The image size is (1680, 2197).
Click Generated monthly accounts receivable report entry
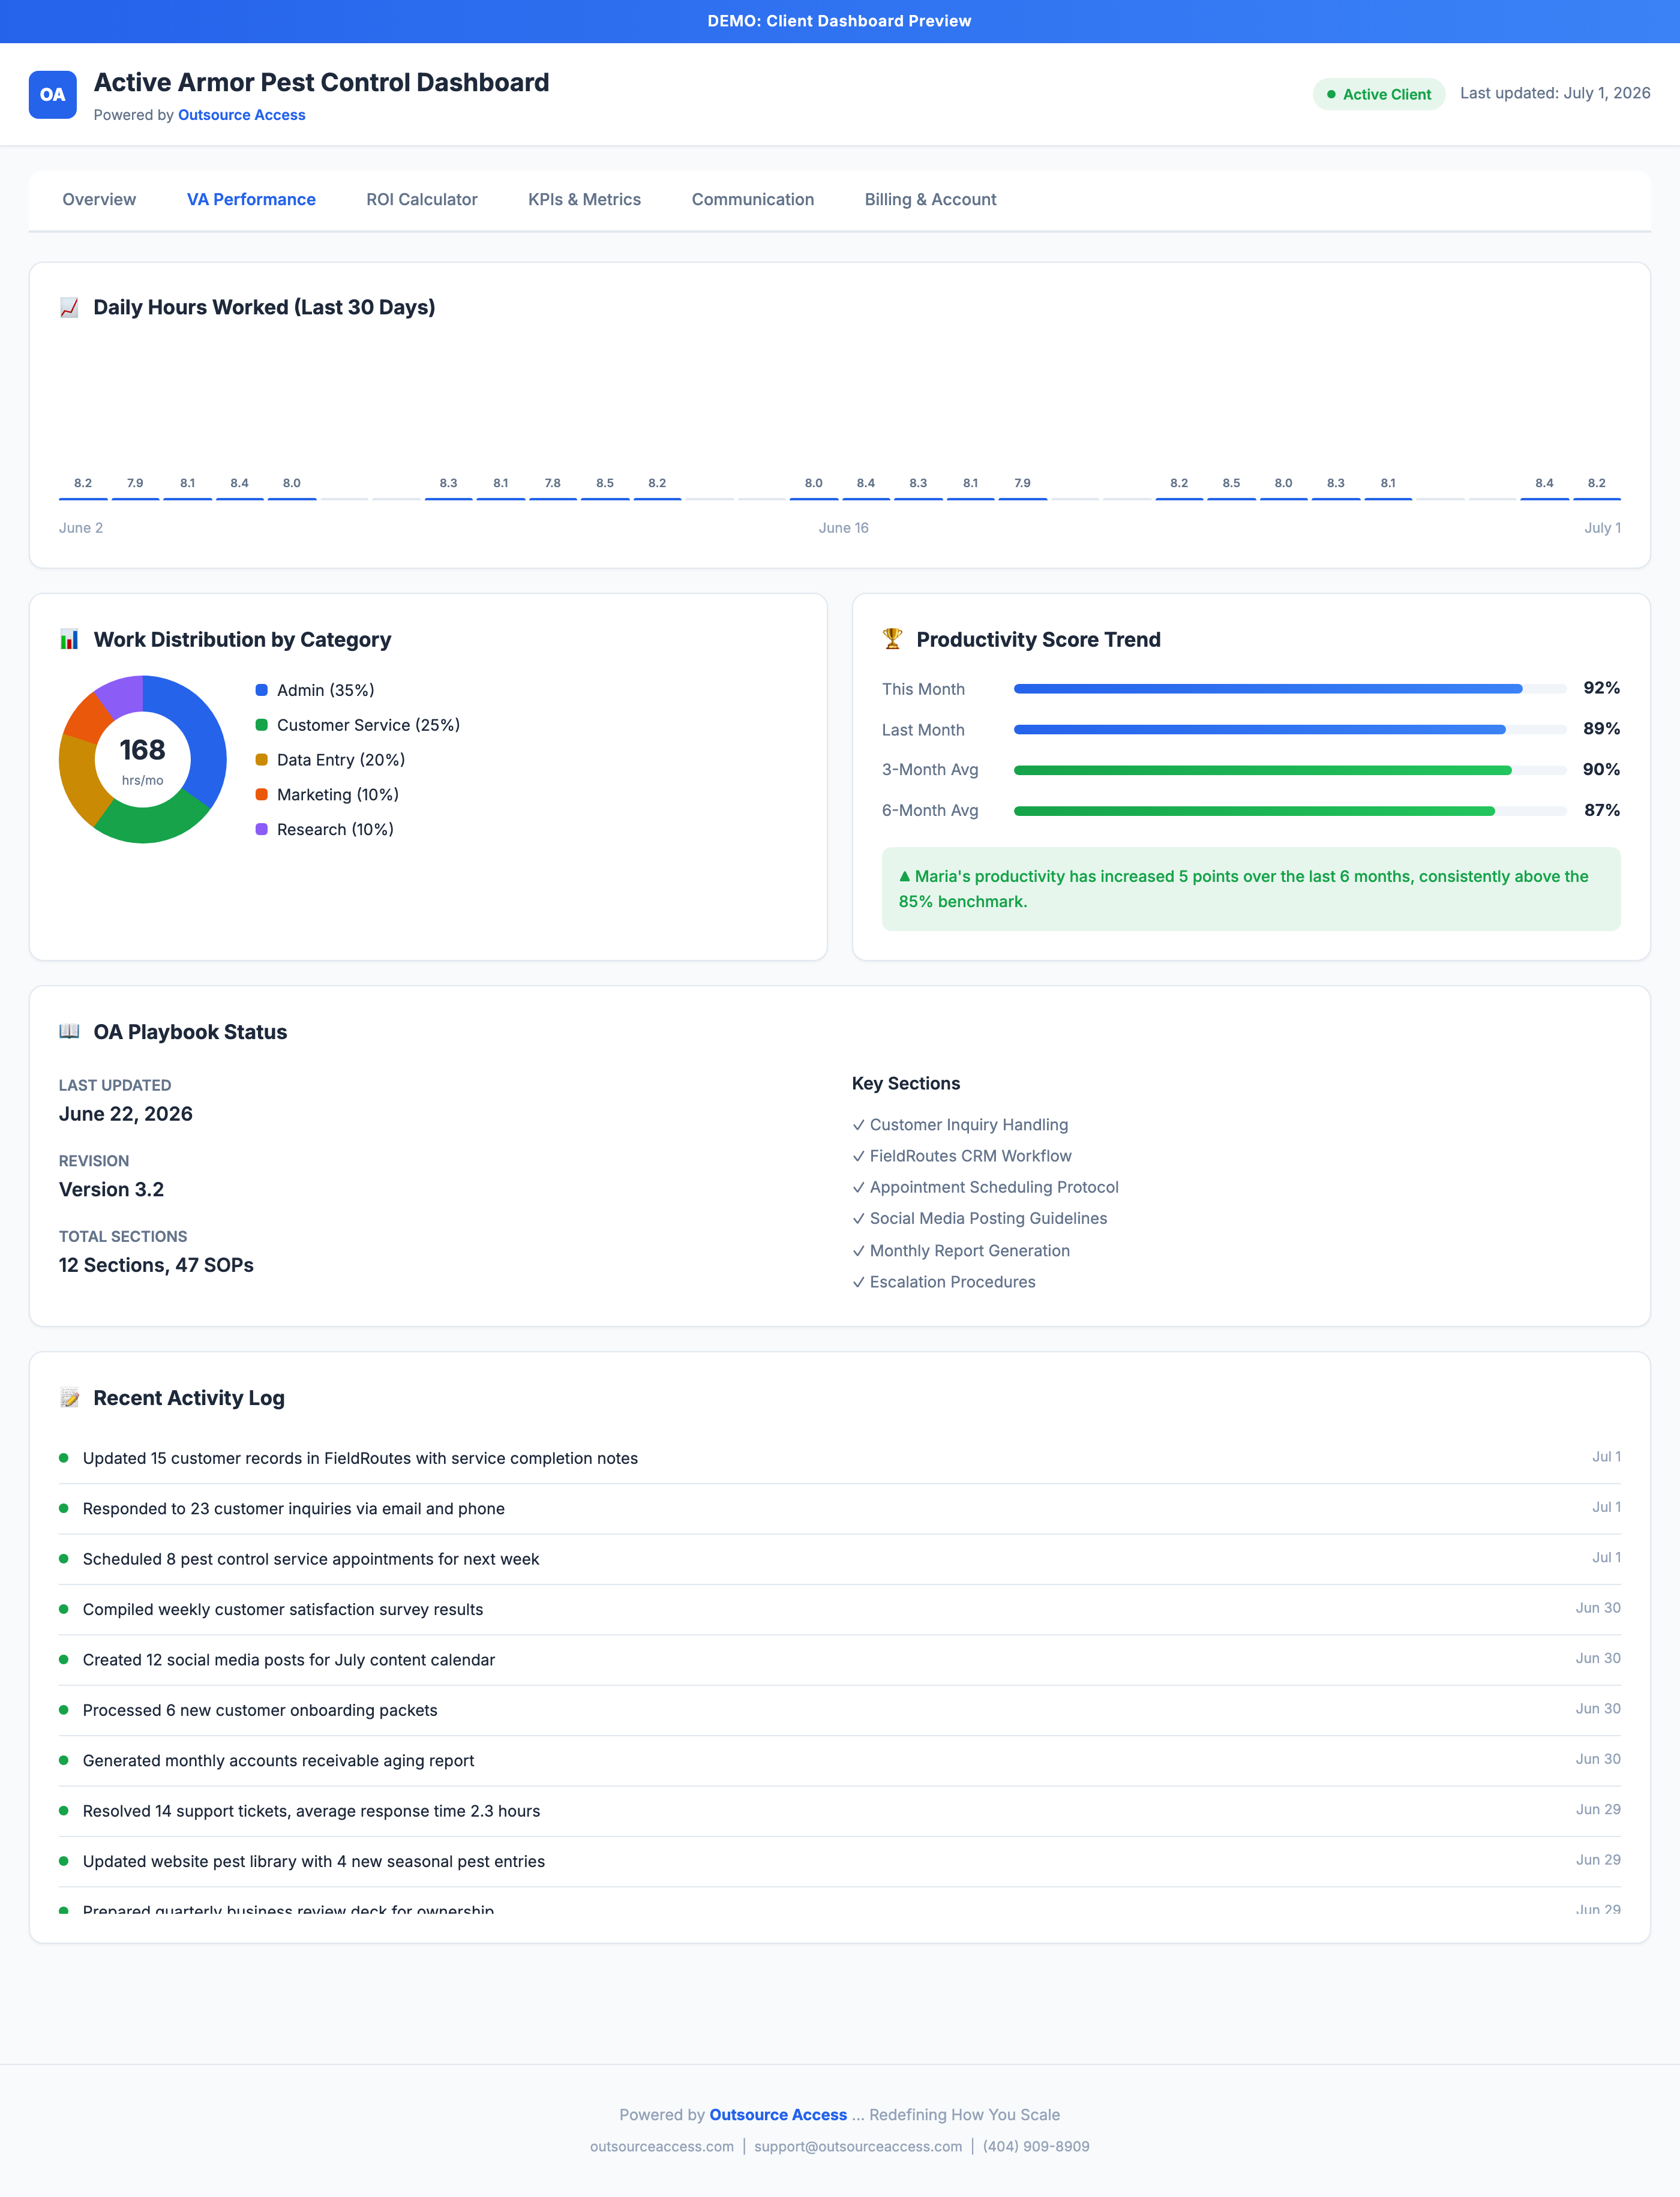click(840, 1761)
